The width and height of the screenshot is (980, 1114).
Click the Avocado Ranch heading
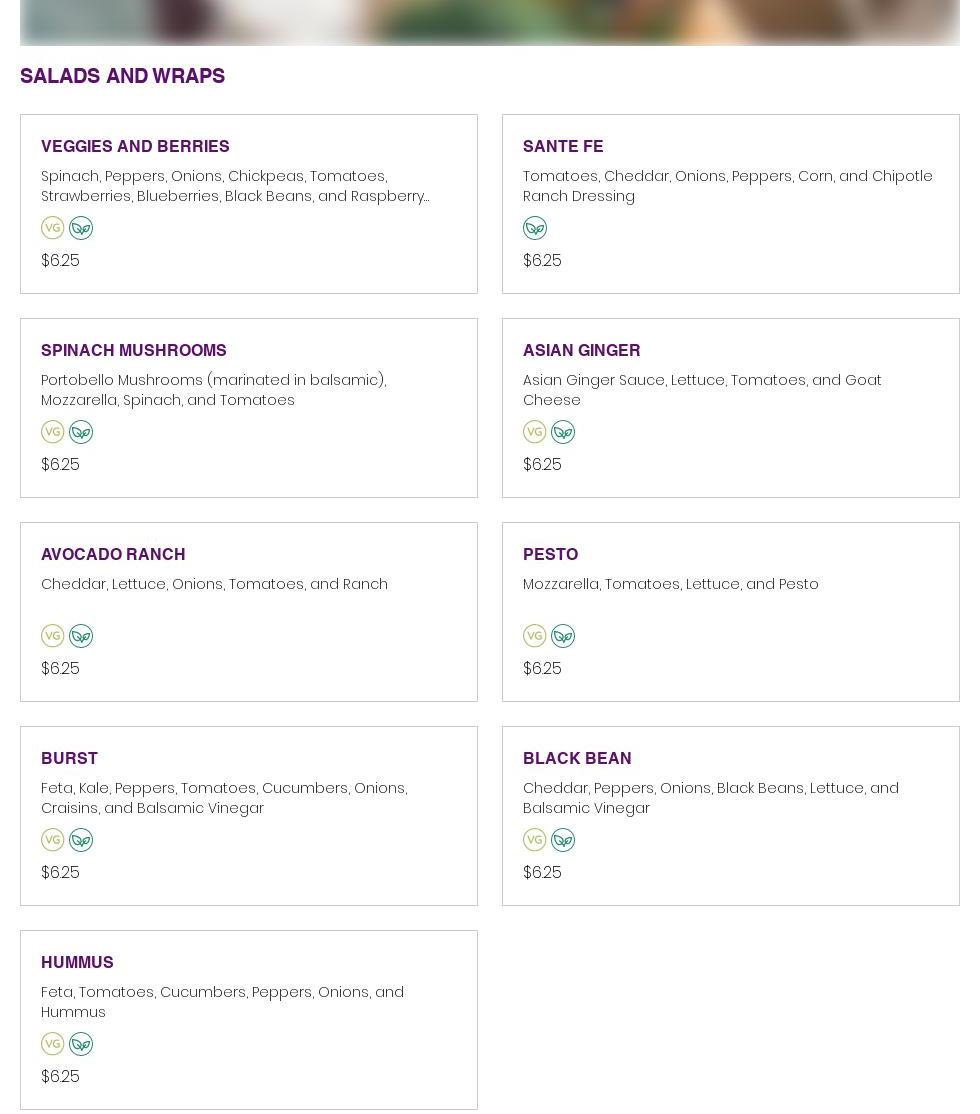[113, 554]
